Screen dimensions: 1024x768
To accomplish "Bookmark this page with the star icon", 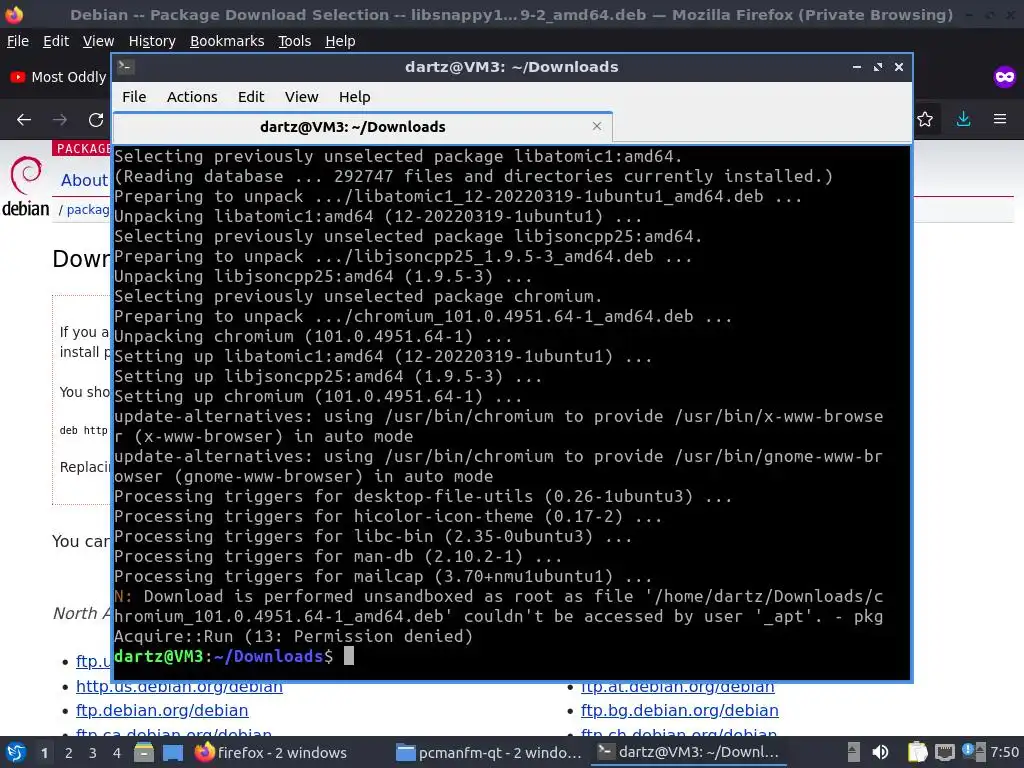I will 925,119.
